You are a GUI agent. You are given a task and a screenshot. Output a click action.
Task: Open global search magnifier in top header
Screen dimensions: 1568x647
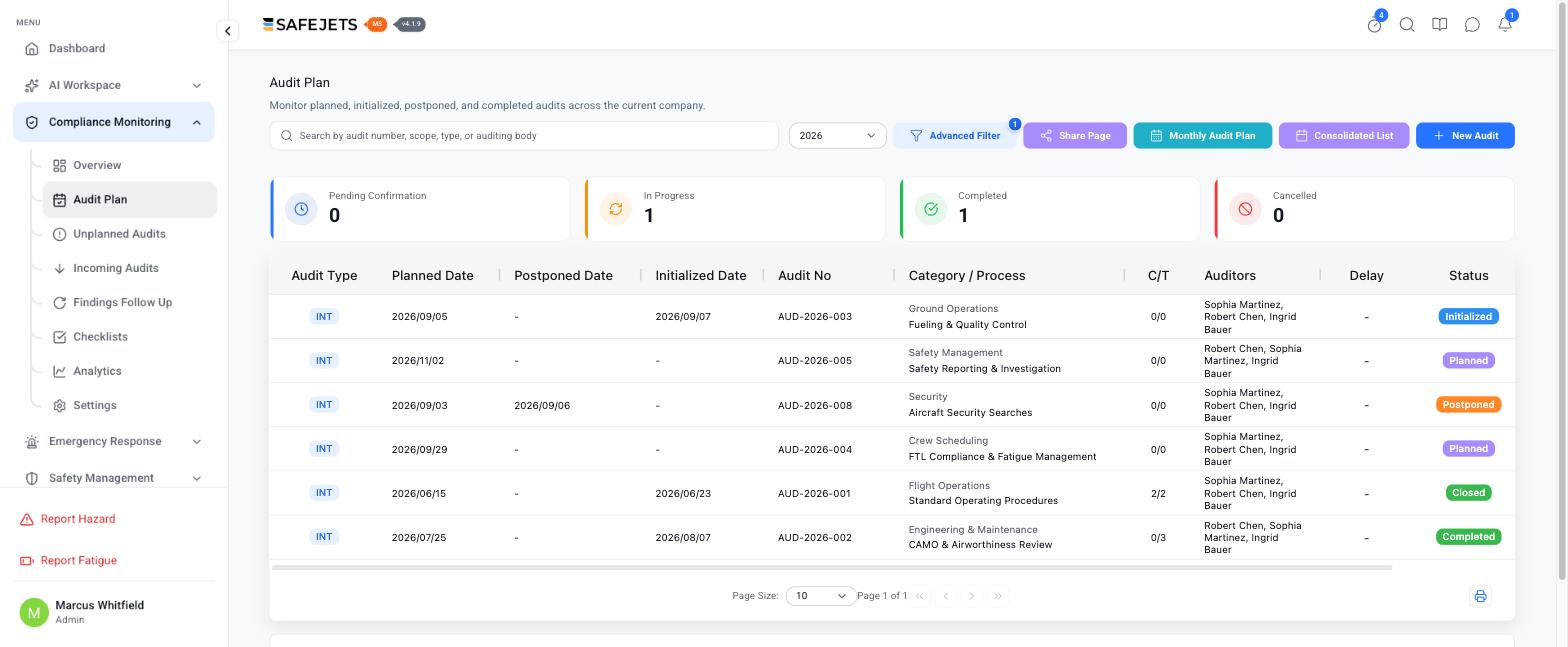tap(1407, 25)
